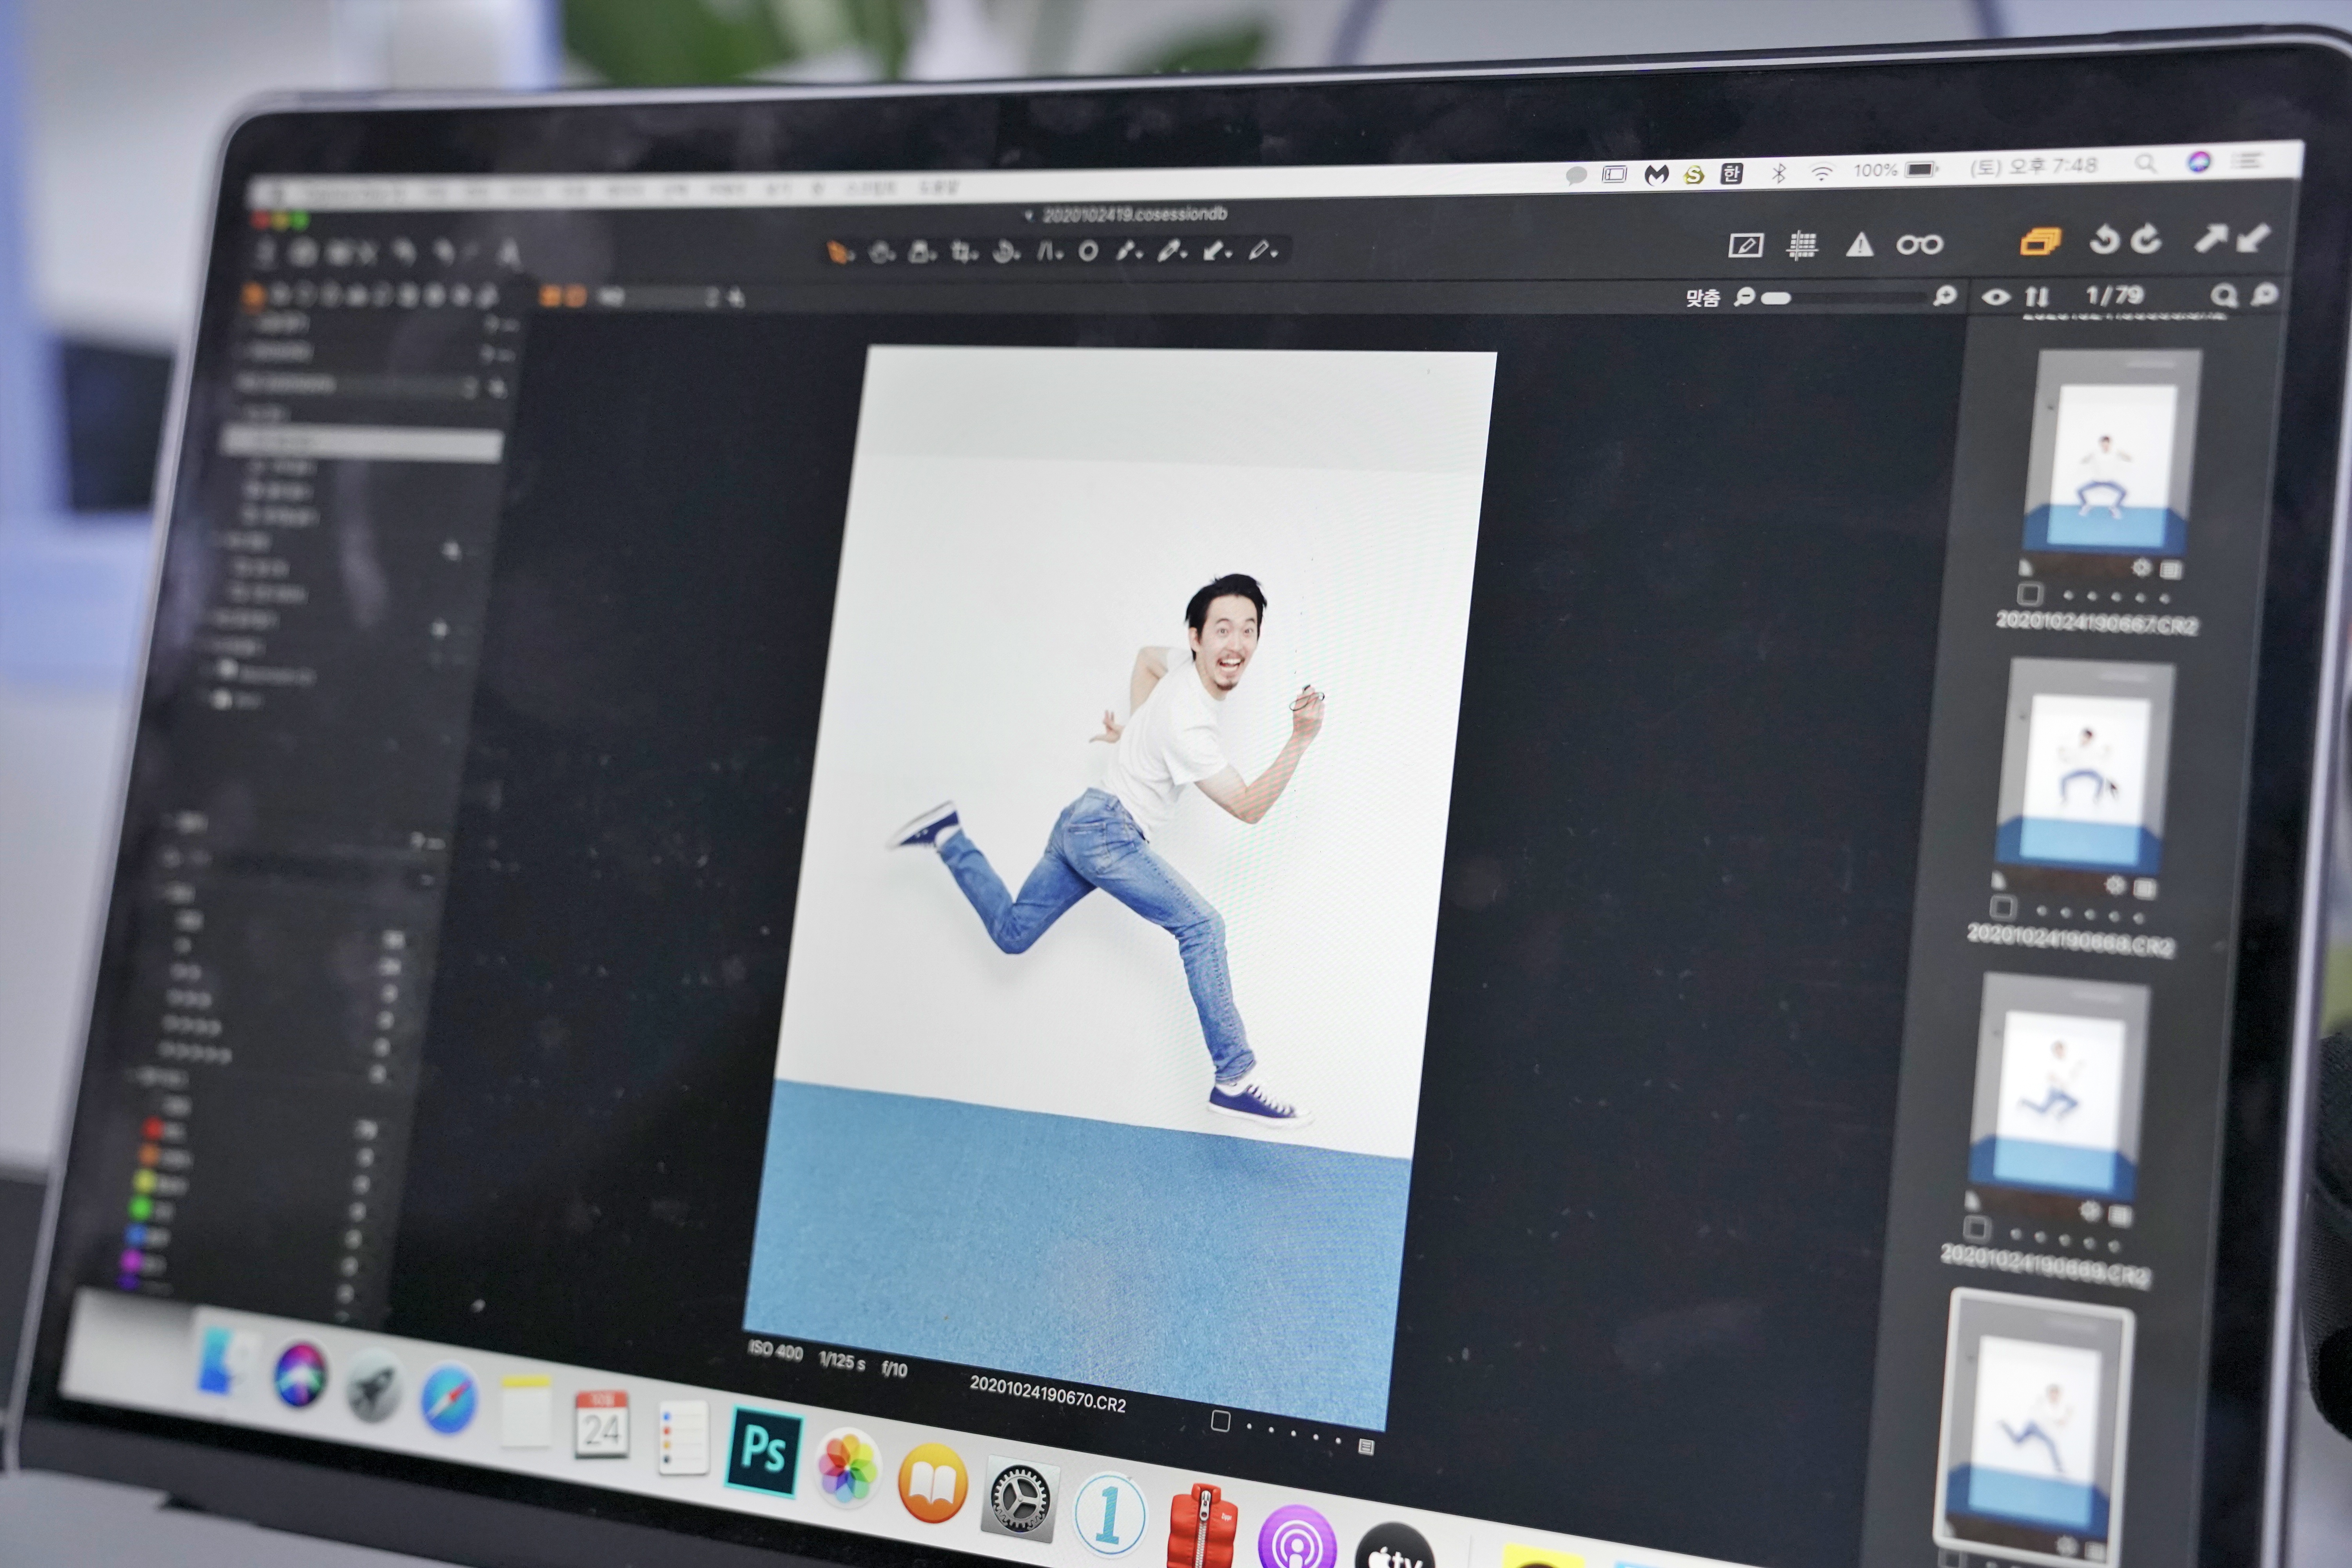The height and width of the screenshot is (1568, 2352).
Task: Click the undo counter-clockwise arrow
Action: pyautogui.click(x=2105, y=240)
